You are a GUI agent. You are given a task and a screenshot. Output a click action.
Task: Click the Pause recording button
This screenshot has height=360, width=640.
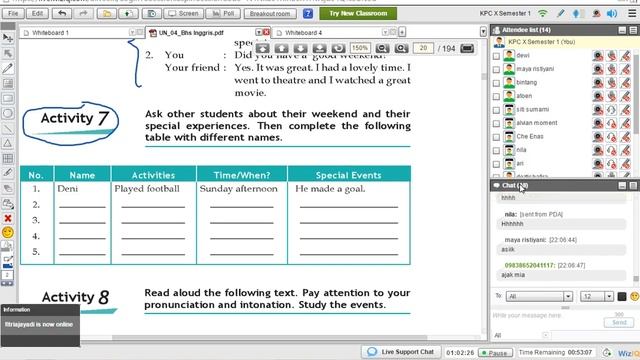pos(495,353)
